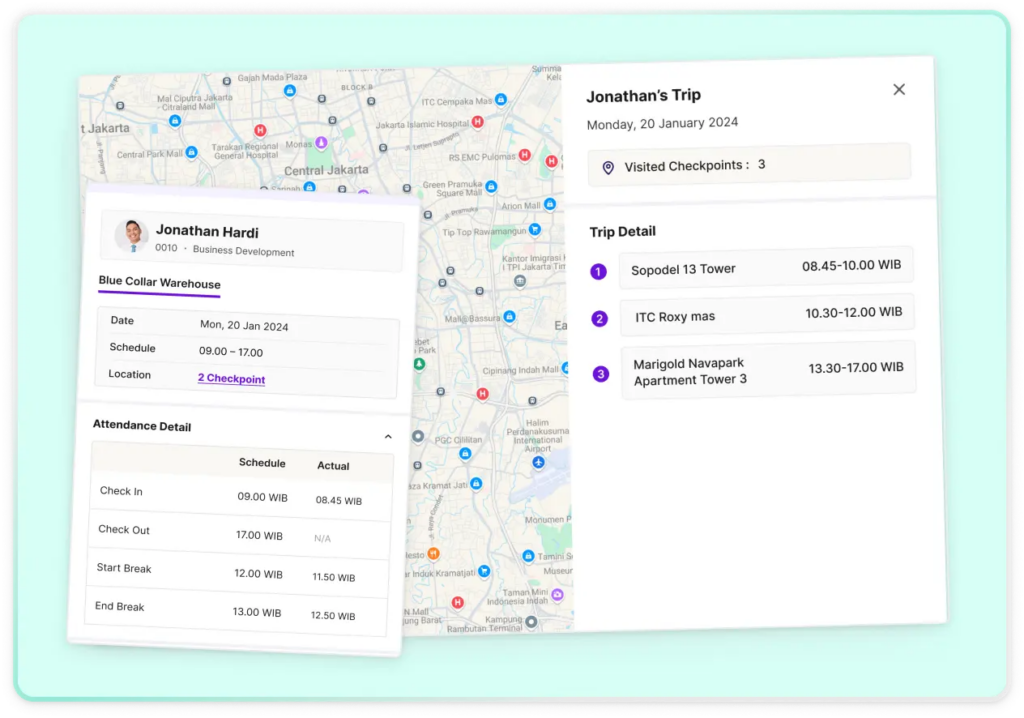Select the purple checkpoint number 2 badge
Image resolution: width=1024 pixels, height=718 pixels.
click(599, 320)
